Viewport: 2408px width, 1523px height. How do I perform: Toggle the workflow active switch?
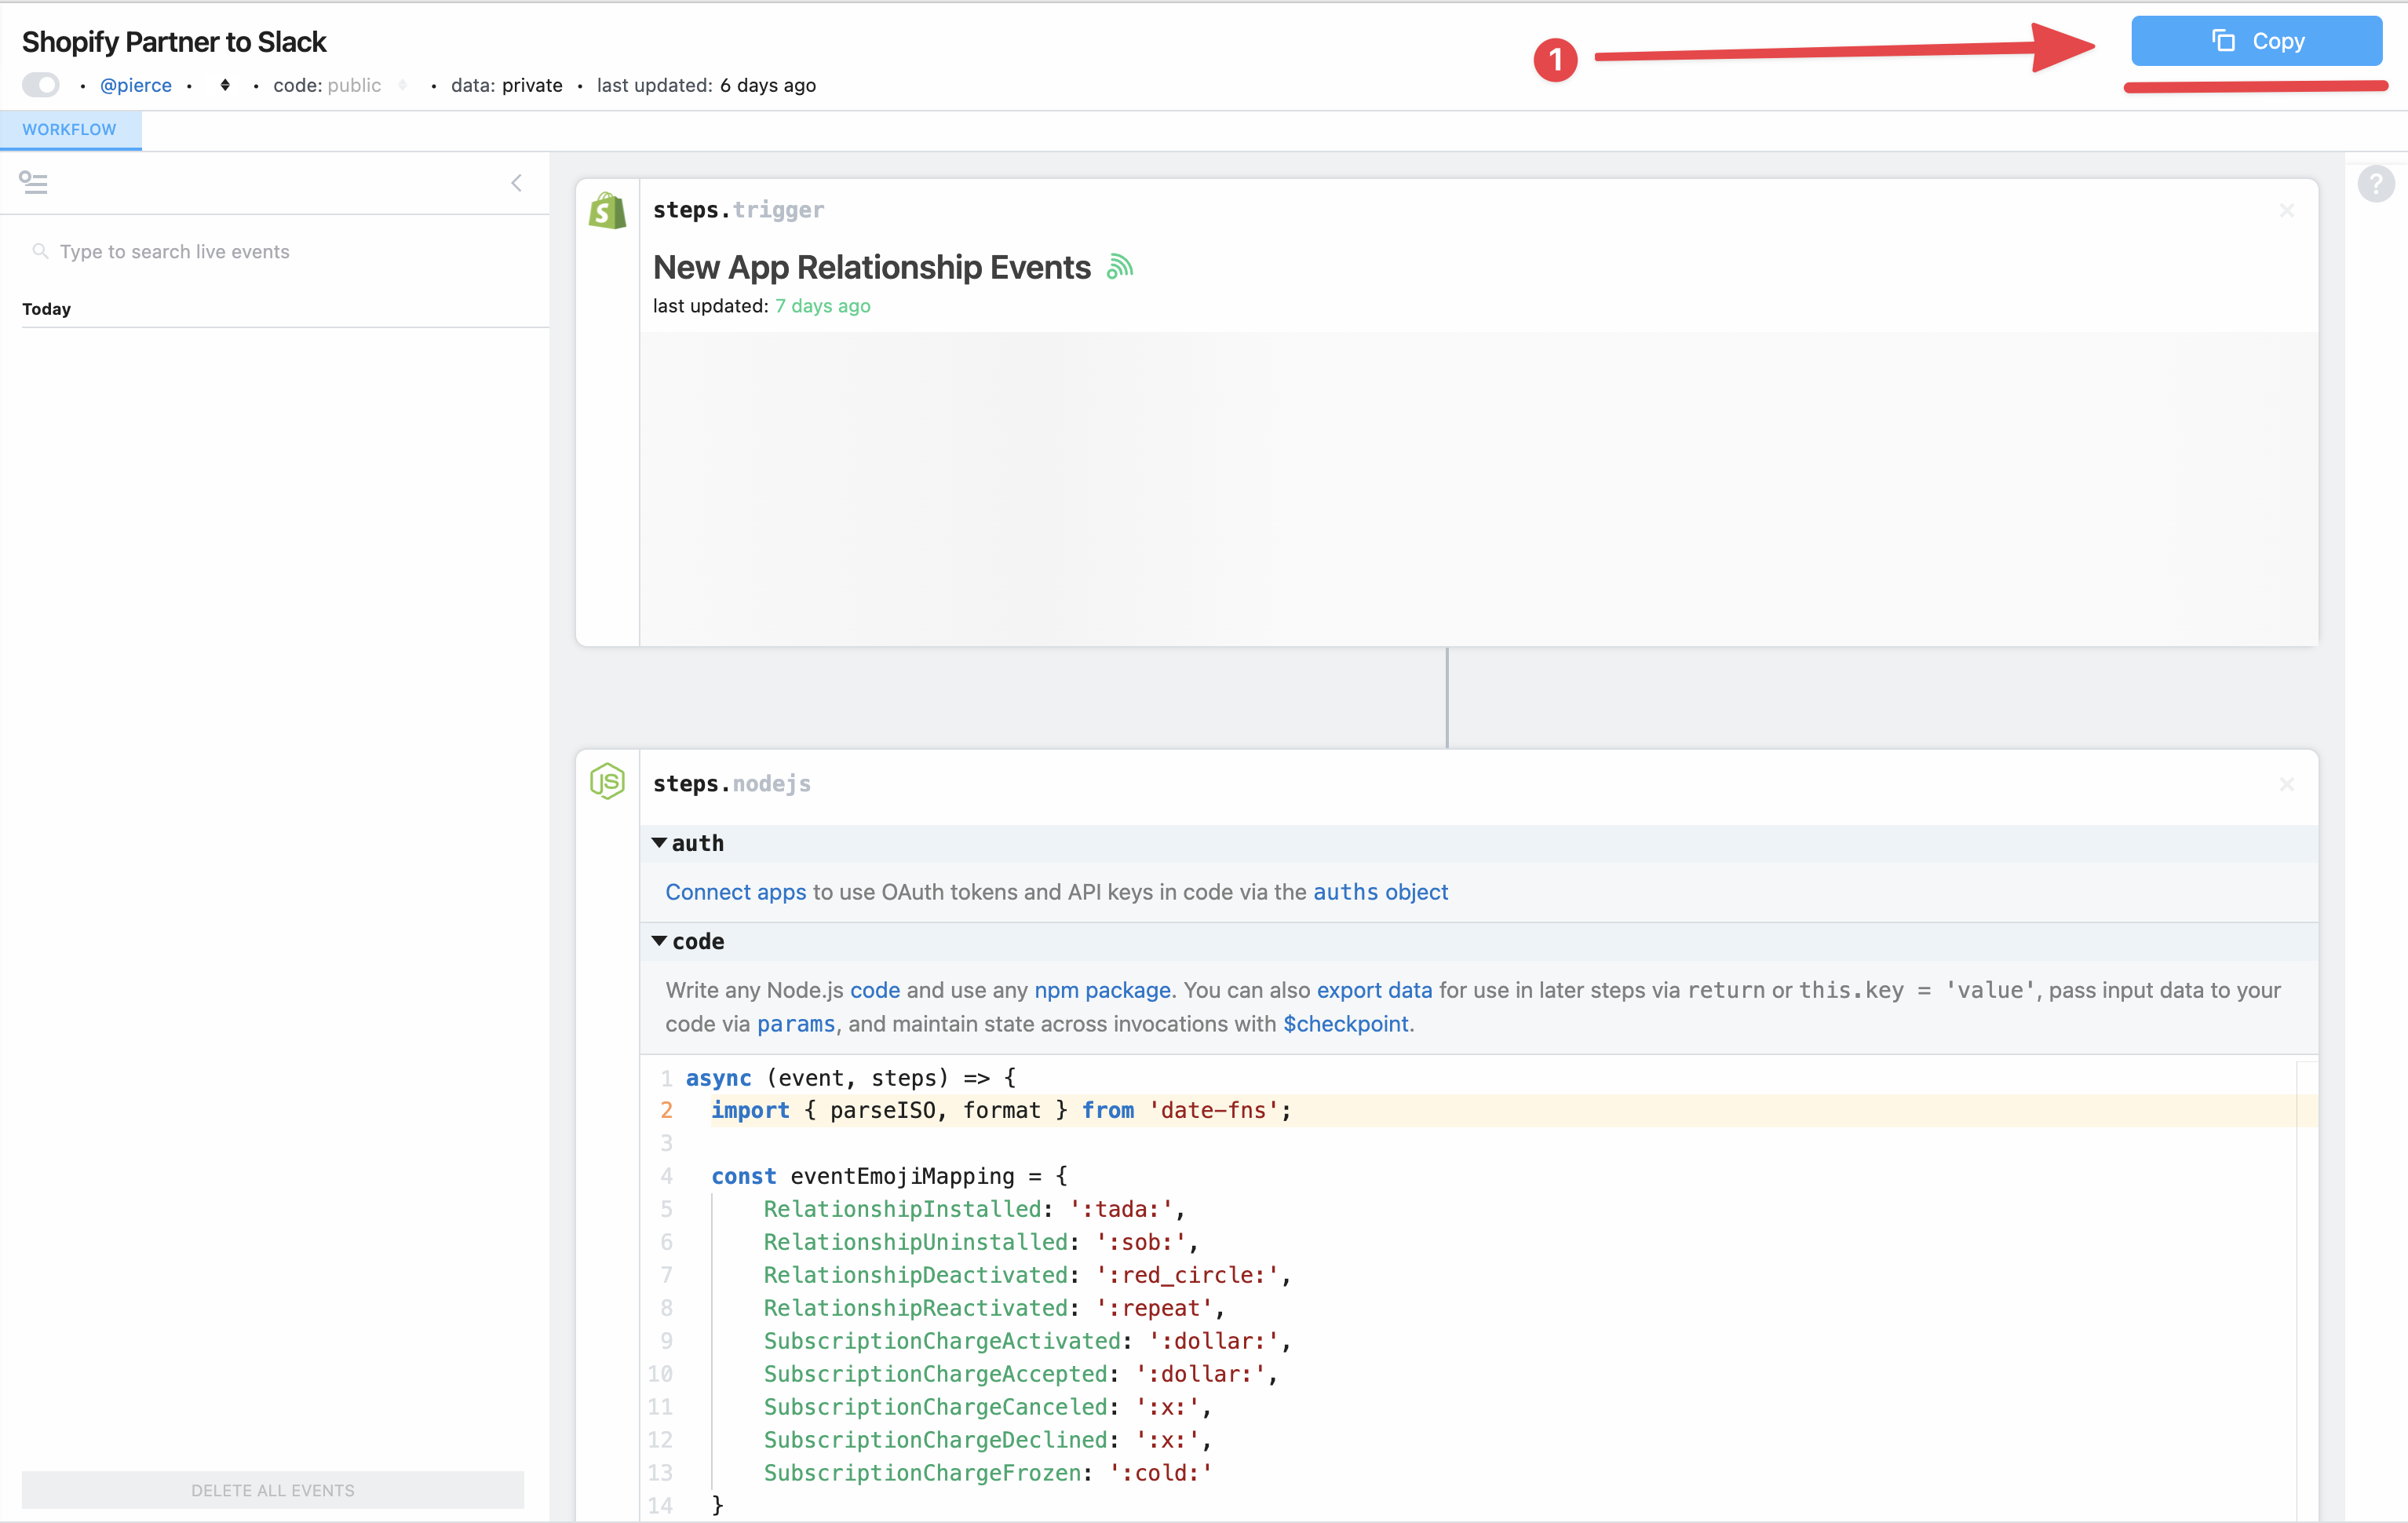point(41,85)
